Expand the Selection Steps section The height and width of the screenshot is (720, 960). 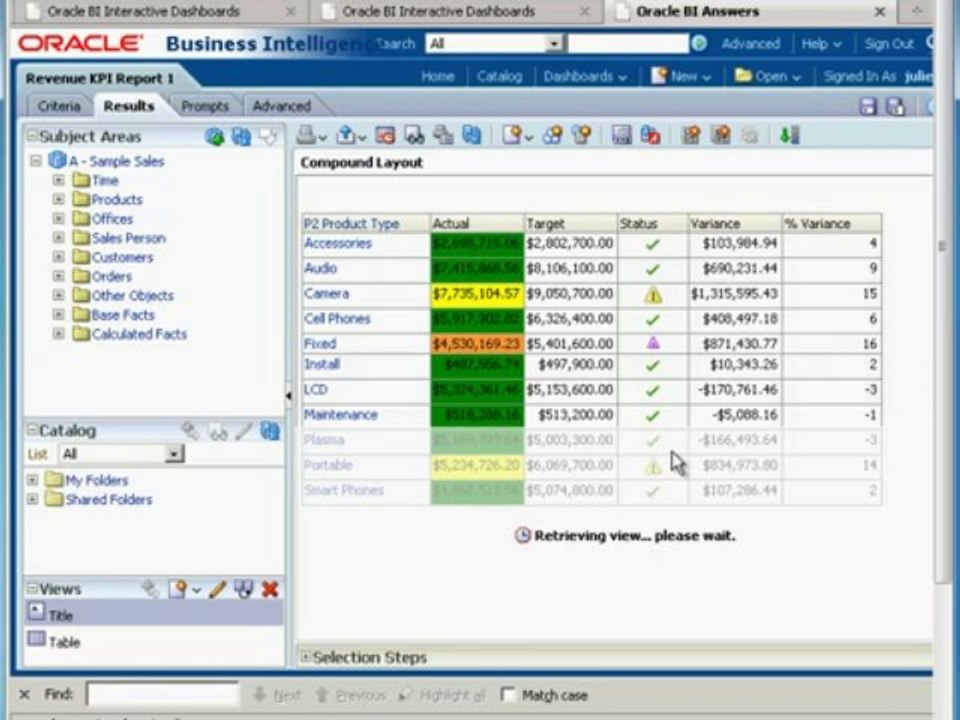tap(306, 657)
